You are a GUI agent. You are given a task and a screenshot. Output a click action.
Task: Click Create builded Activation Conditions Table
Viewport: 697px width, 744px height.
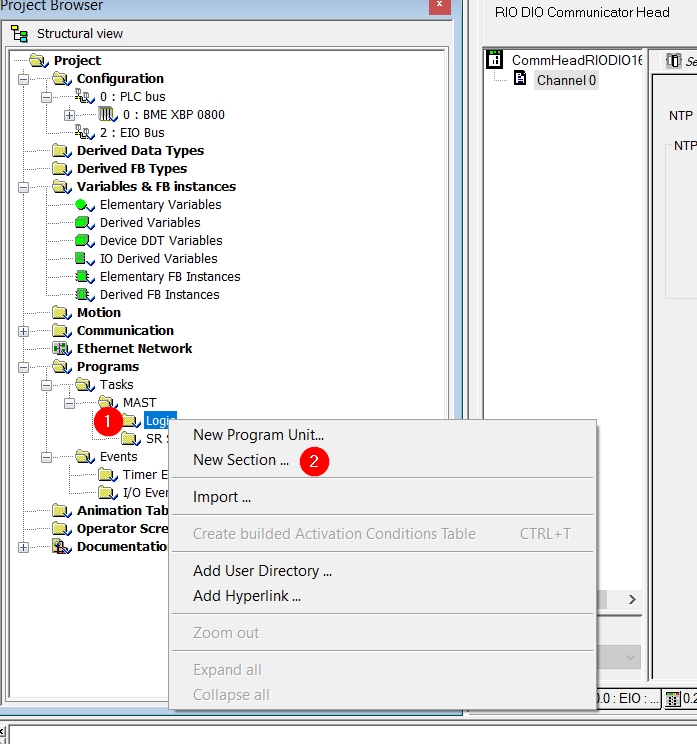[382, 534]
